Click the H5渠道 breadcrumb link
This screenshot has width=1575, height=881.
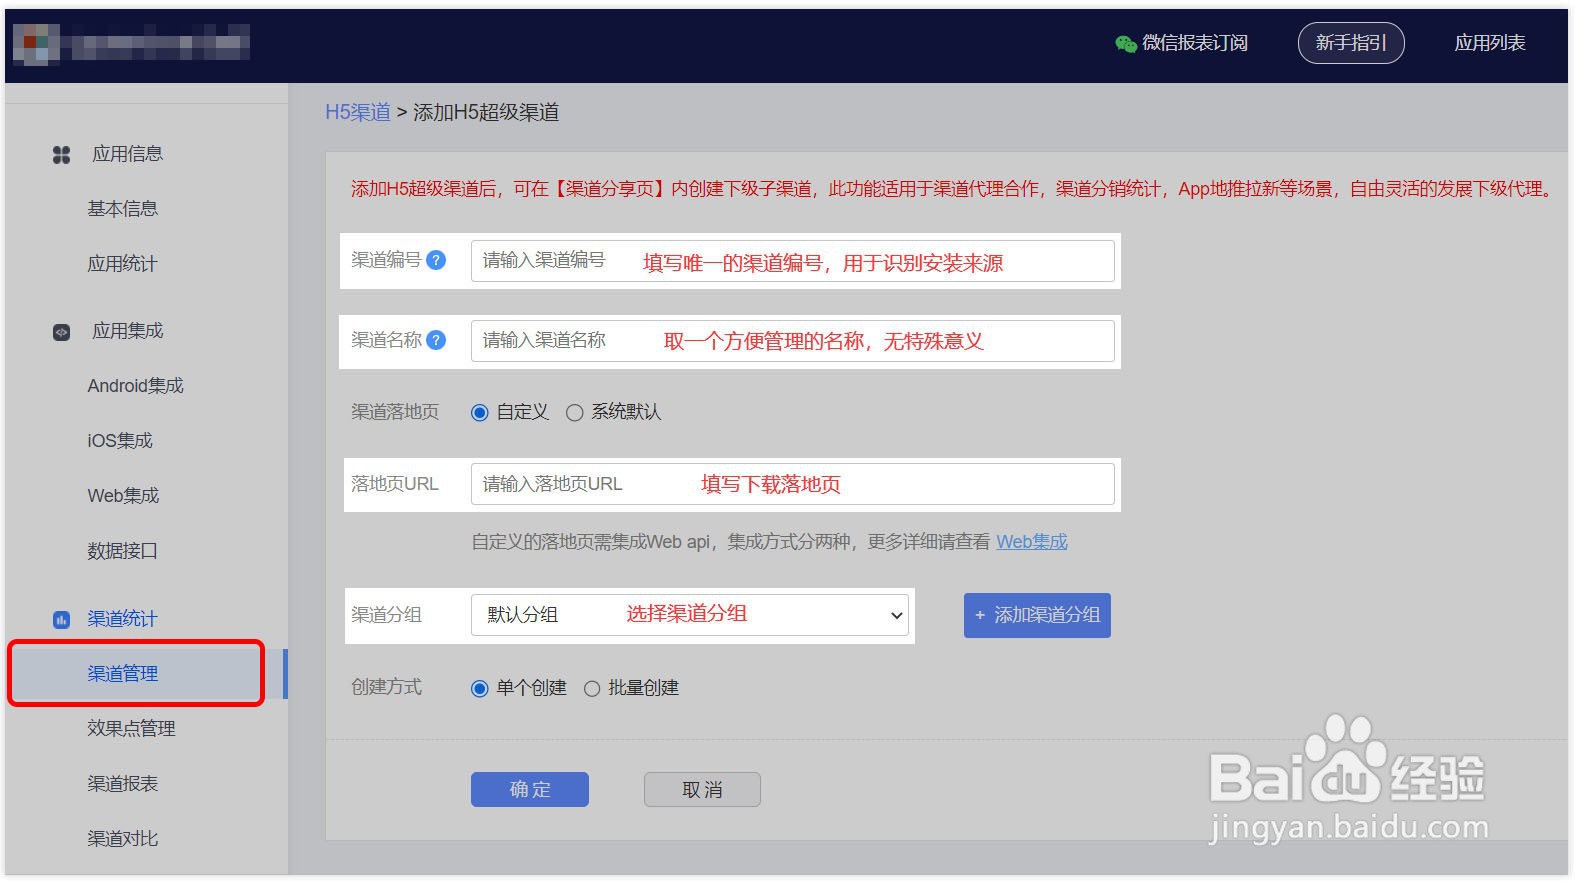[357, 112]
